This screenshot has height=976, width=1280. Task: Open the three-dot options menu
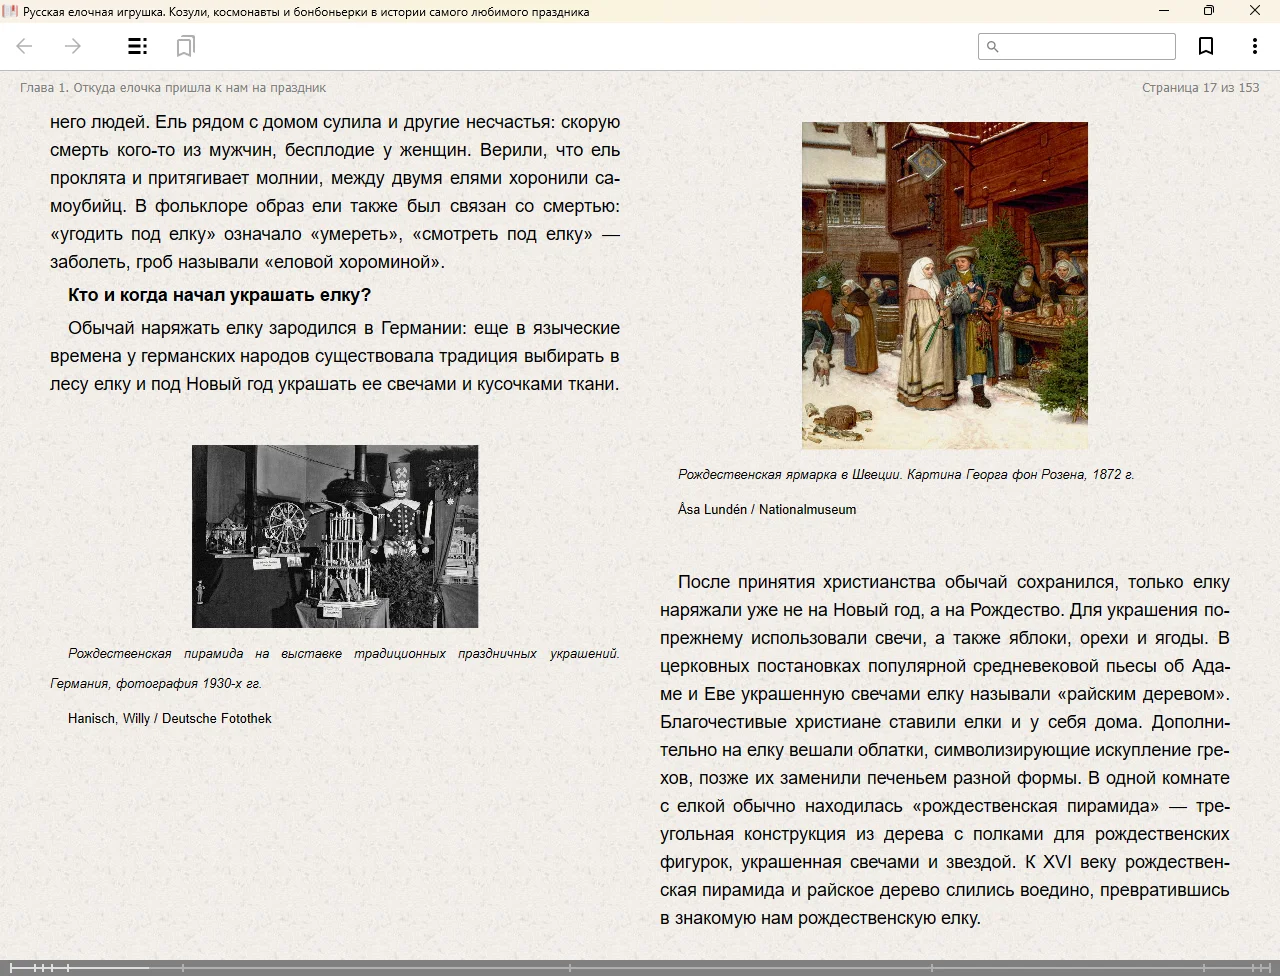pos(1254,46)
